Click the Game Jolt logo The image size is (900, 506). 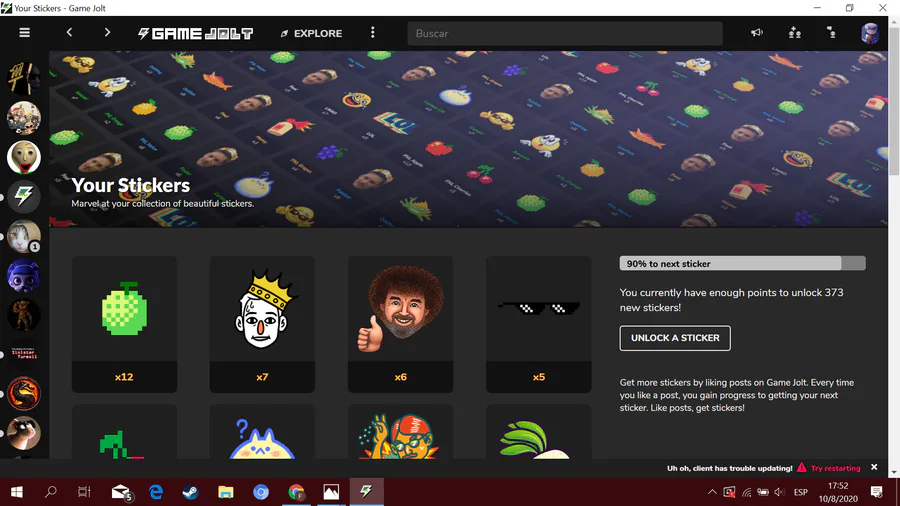(x=195, y=33)
